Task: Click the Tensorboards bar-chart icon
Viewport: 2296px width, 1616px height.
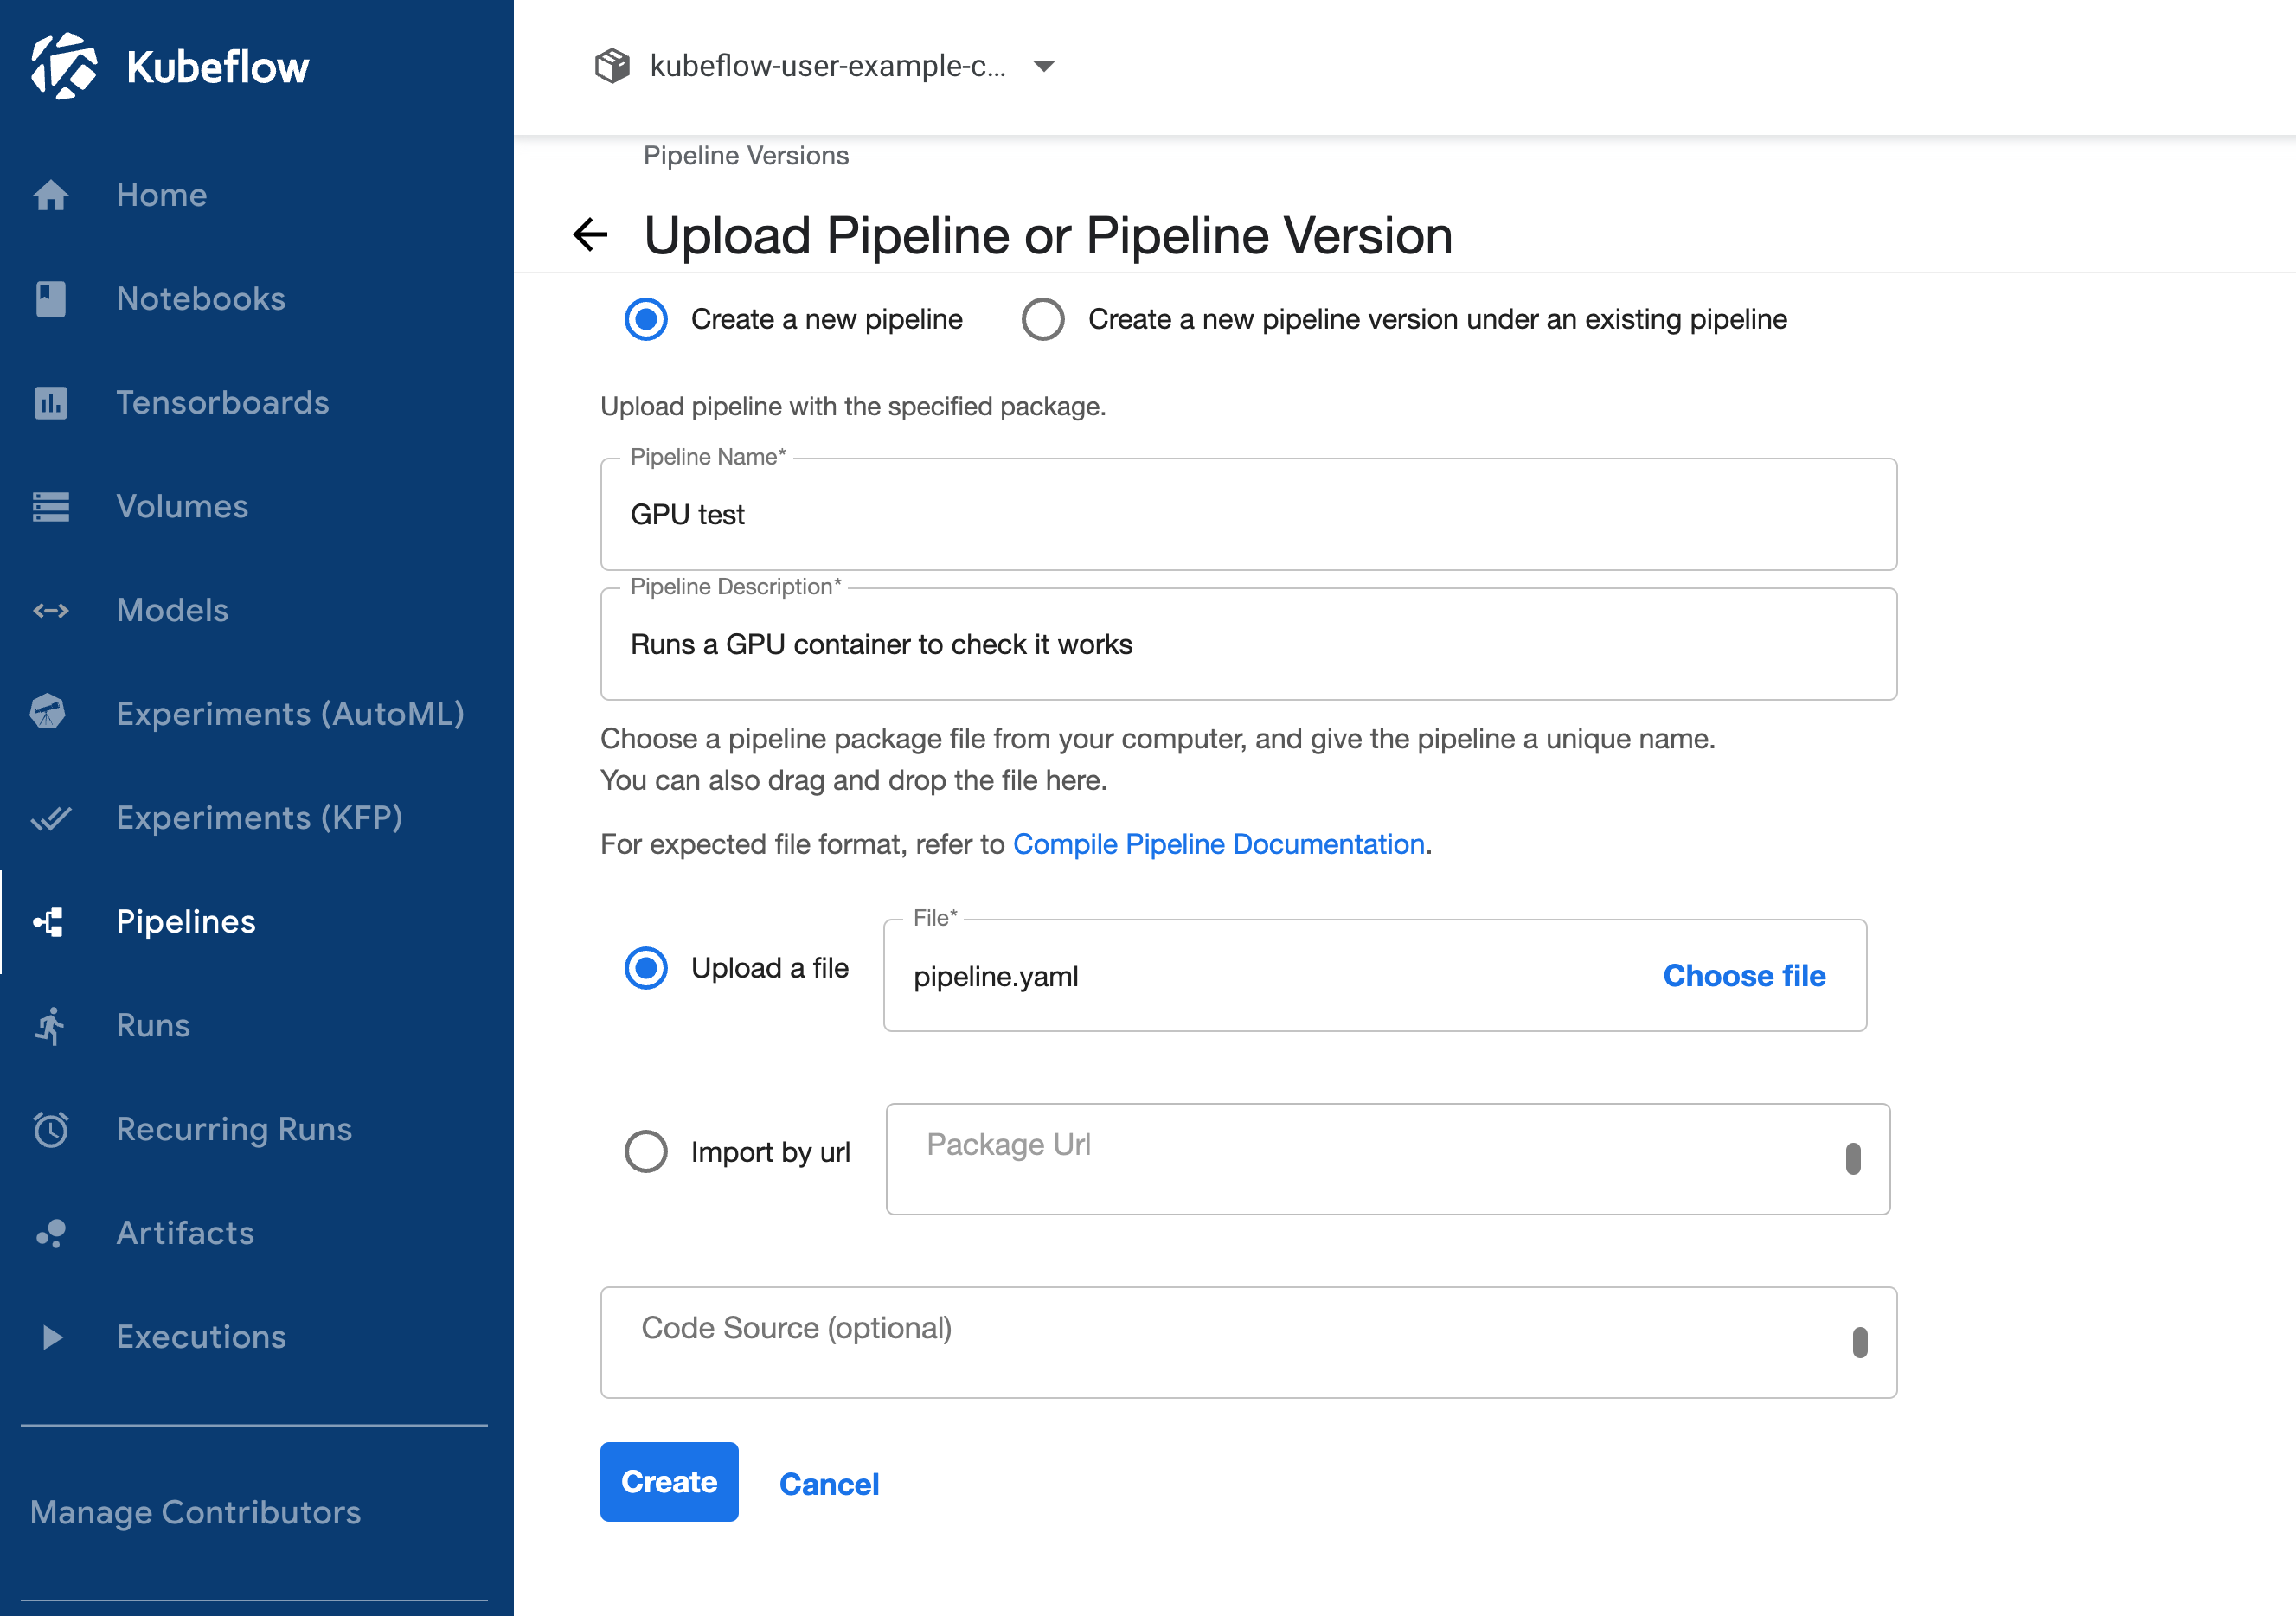Action: click(x=50, y=403)
